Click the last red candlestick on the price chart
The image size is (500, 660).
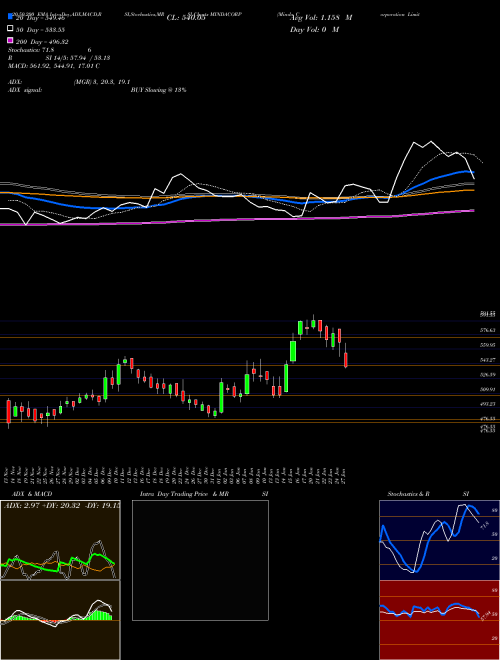coord(346,360)
